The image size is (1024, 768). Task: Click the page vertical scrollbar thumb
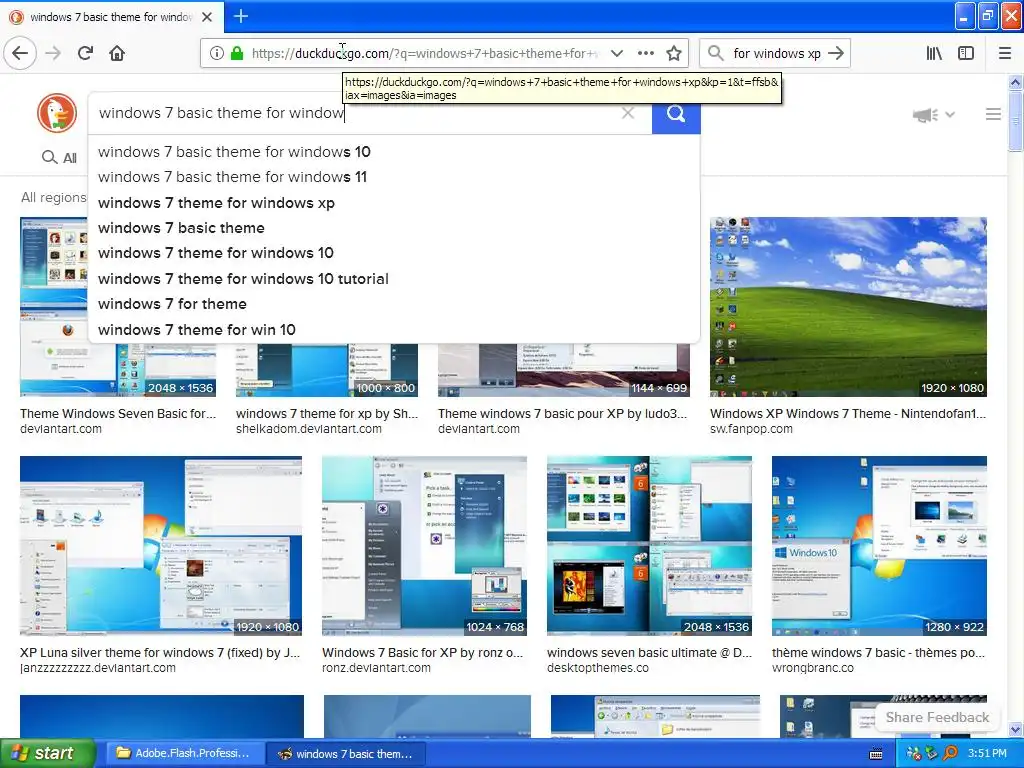click(x=1015, y=121)
